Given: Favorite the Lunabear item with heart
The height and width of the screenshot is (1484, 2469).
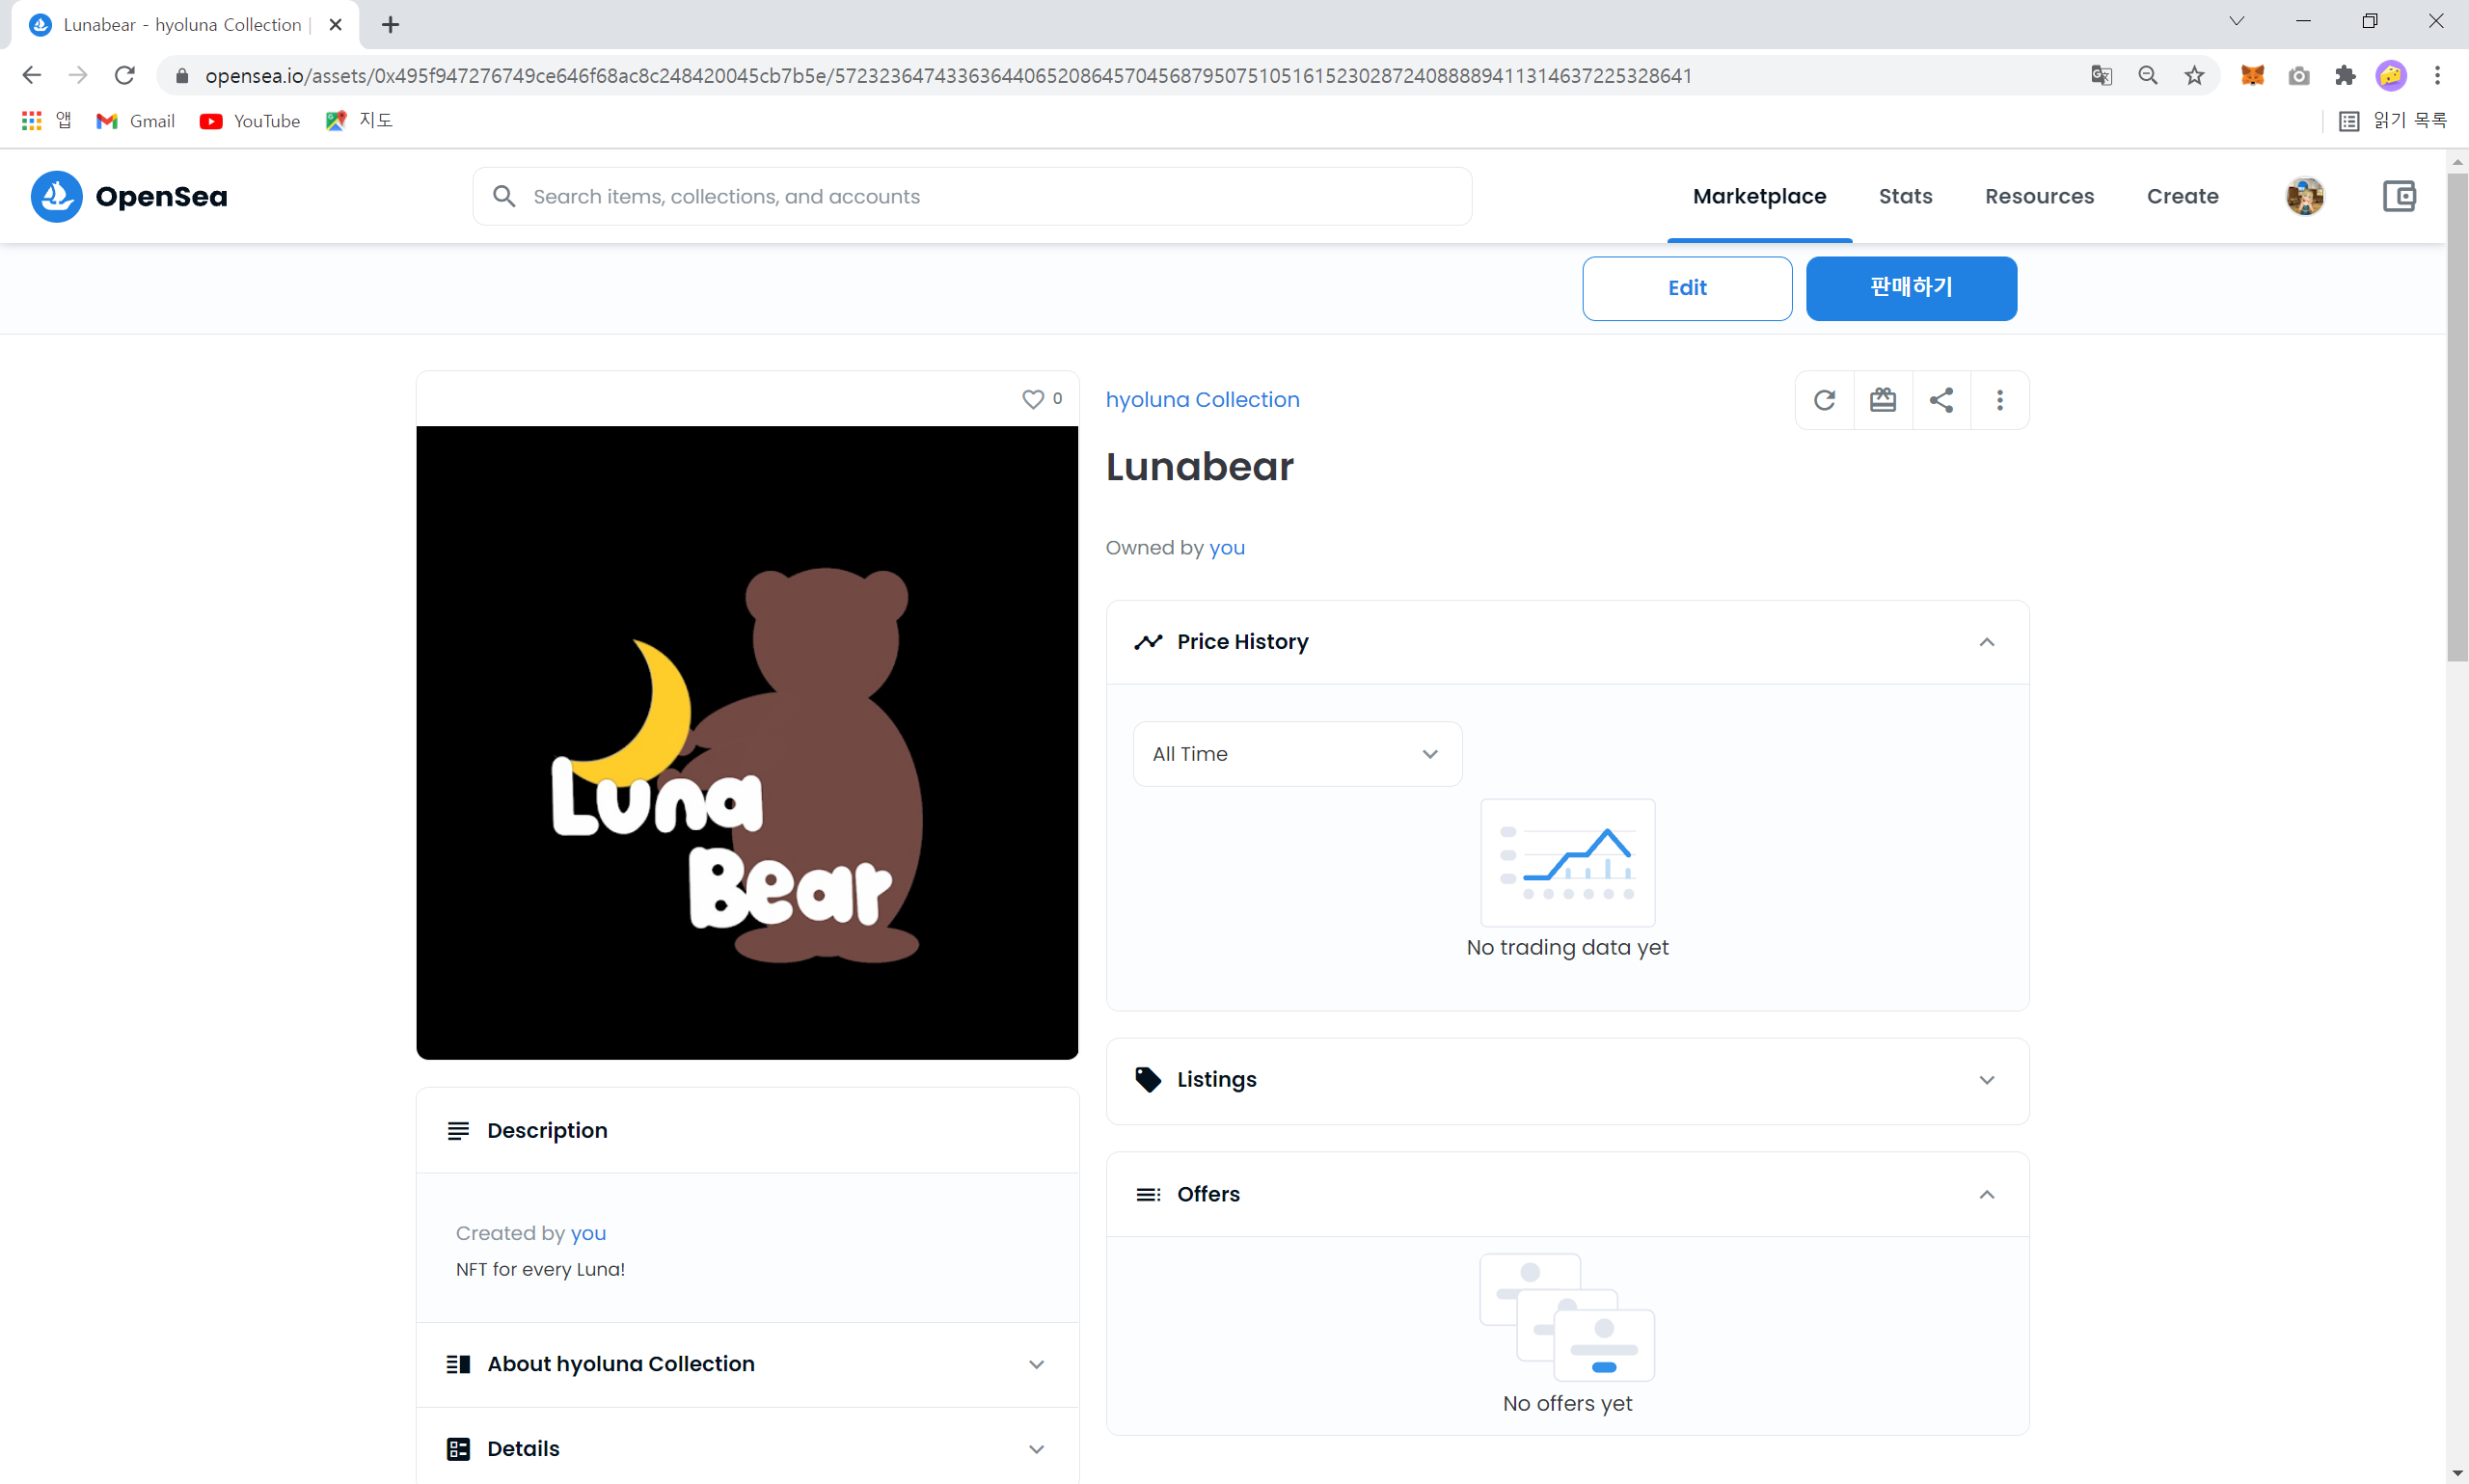Looking at the screenshot, I should coord(1032,399).
